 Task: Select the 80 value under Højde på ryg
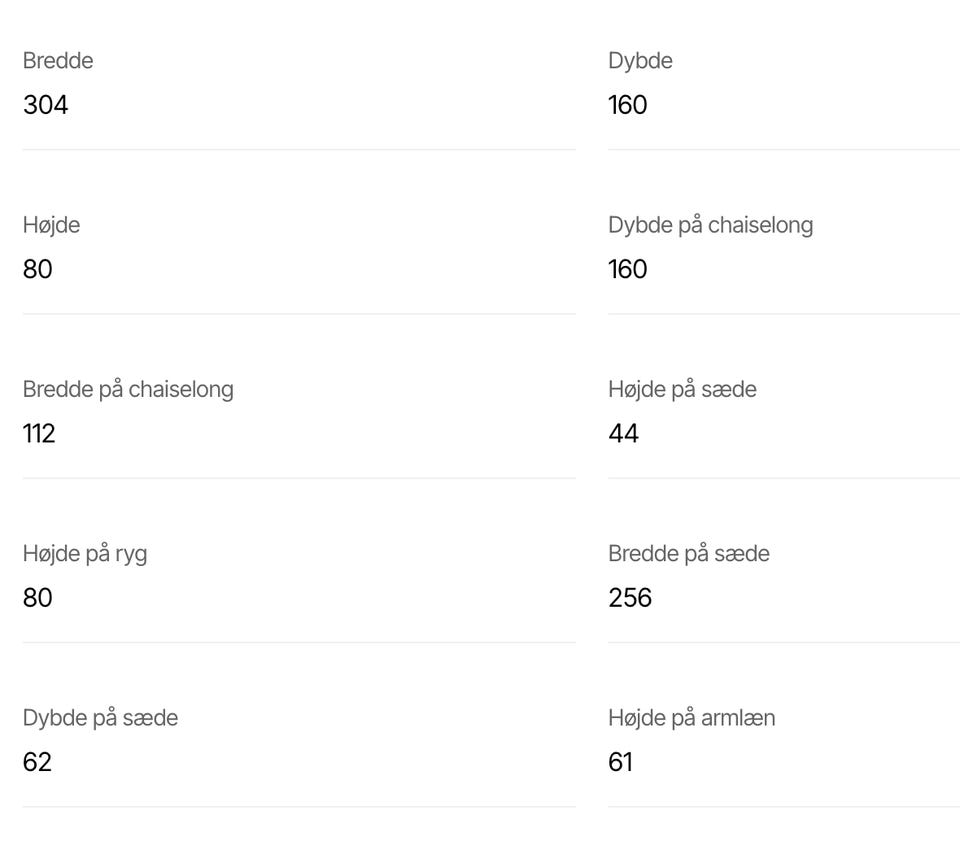pyautogui.click(x=38, y=597)
